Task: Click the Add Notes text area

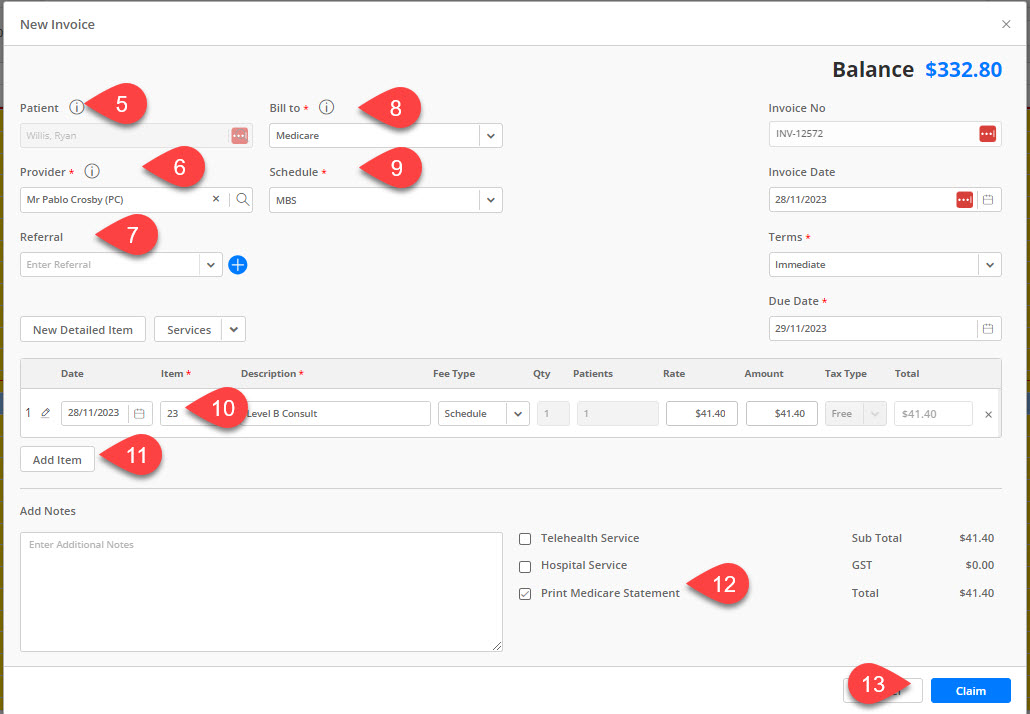Action: [x=261, y=592]
